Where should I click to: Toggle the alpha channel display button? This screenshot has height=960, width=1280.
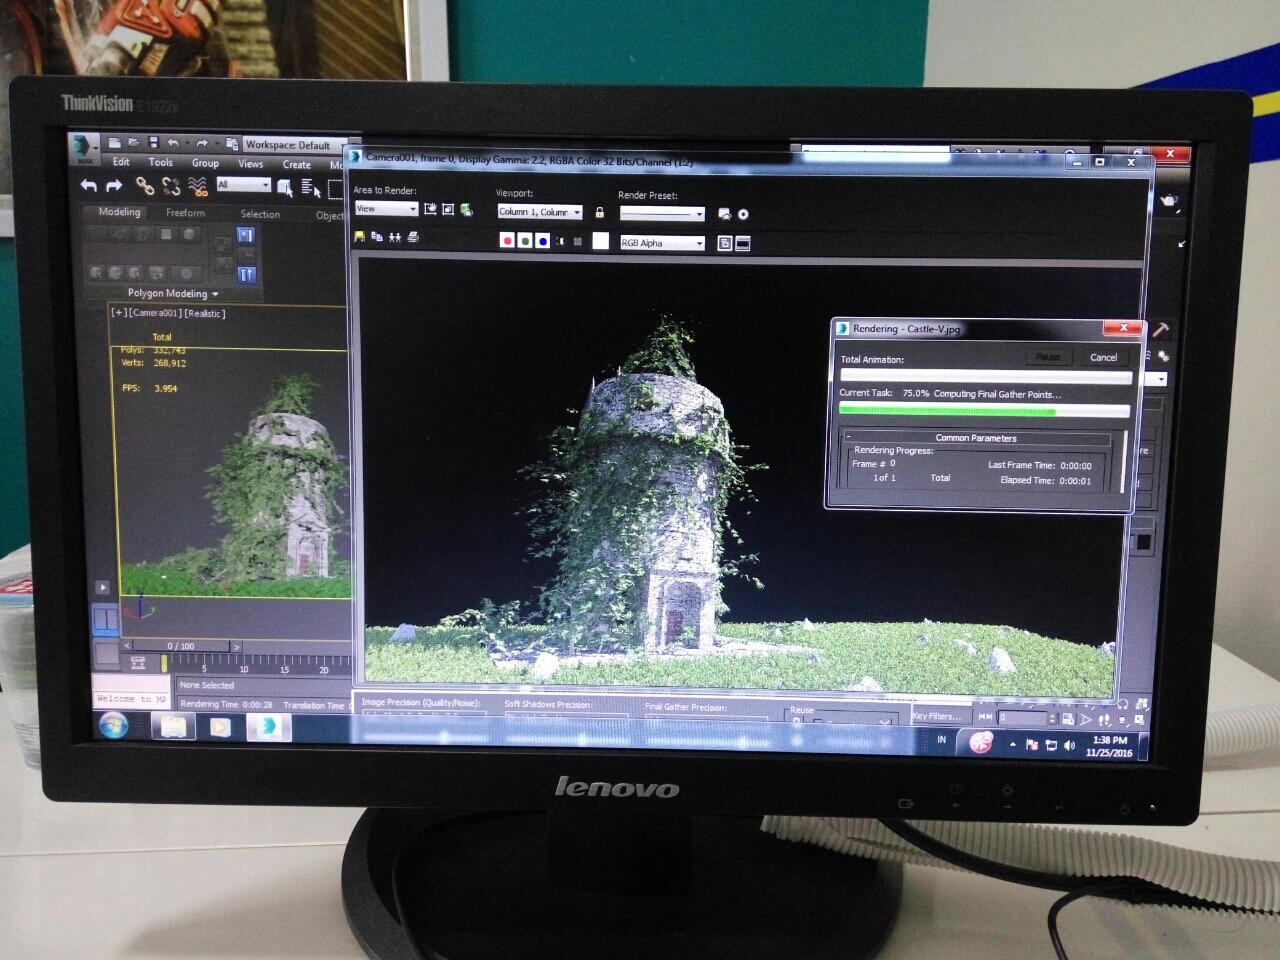560,241
